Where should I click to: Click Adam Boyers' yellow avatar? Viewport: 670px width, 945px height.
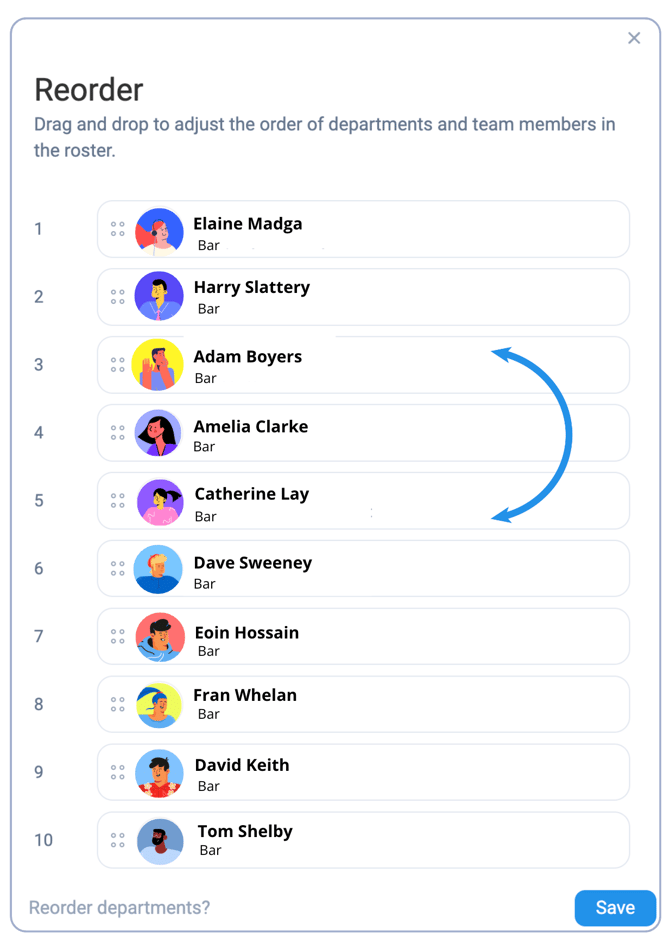point(158,365)
